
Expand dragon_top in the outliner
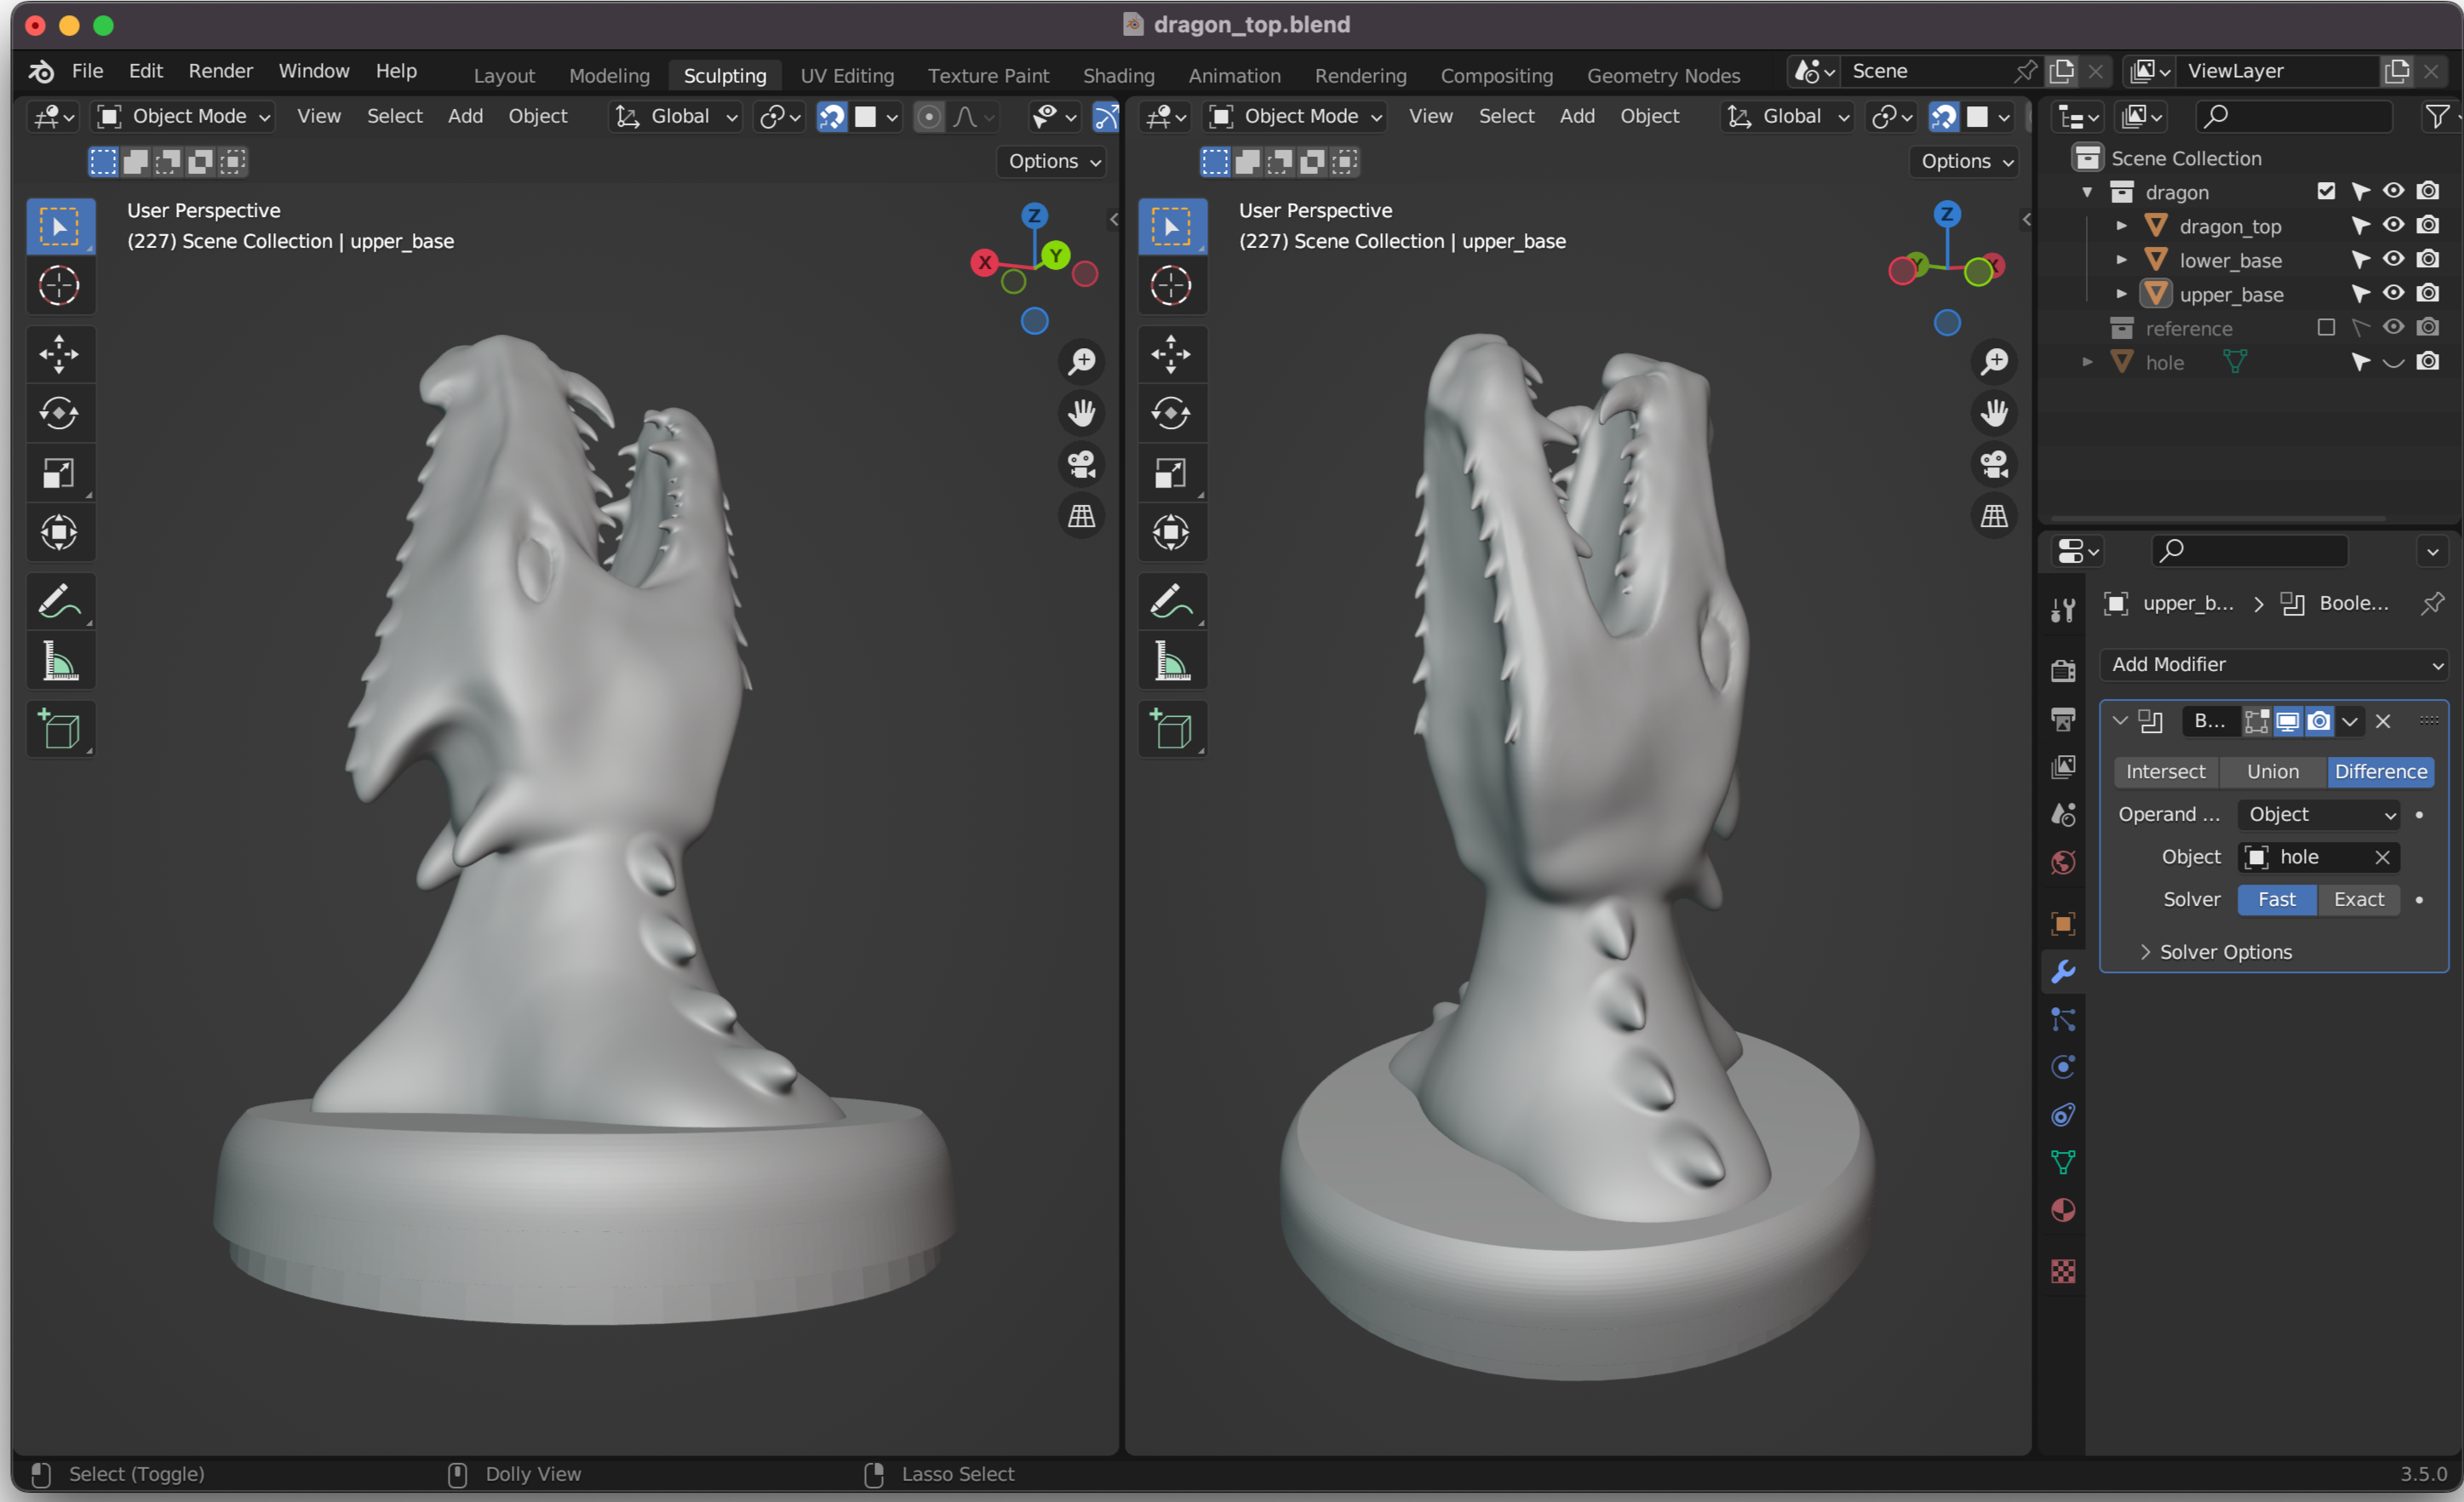2122,226
